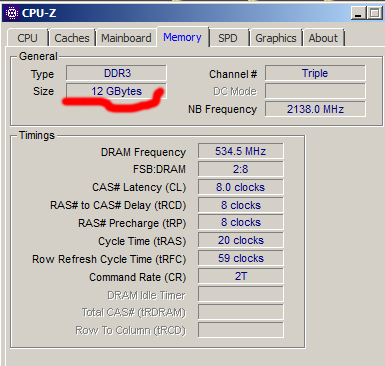This screenshot has width=385, height=366.
Task: Click the tRCD 8 clocks value
Action: point(241,205)
